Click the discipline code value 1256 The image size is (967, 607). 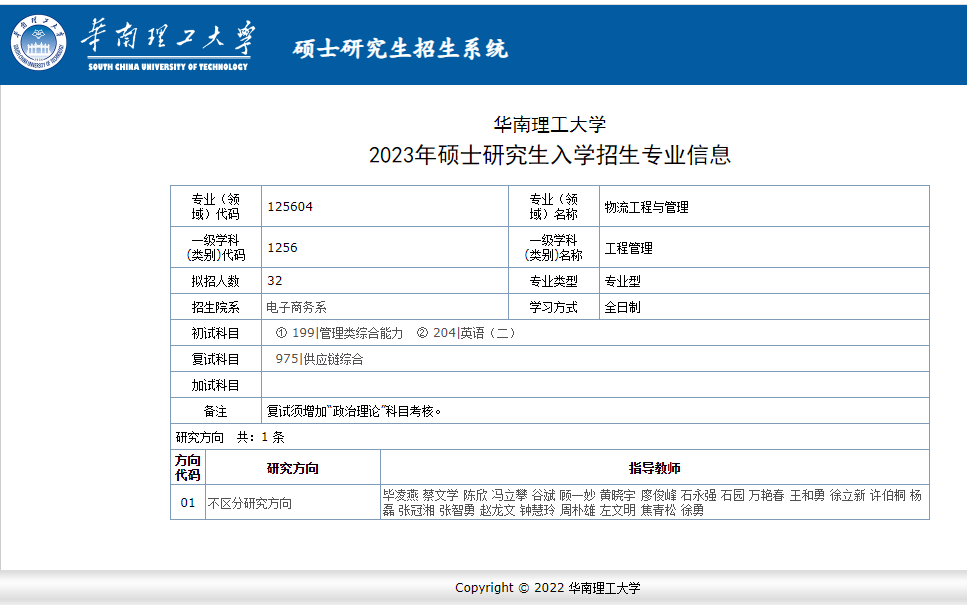282,247
